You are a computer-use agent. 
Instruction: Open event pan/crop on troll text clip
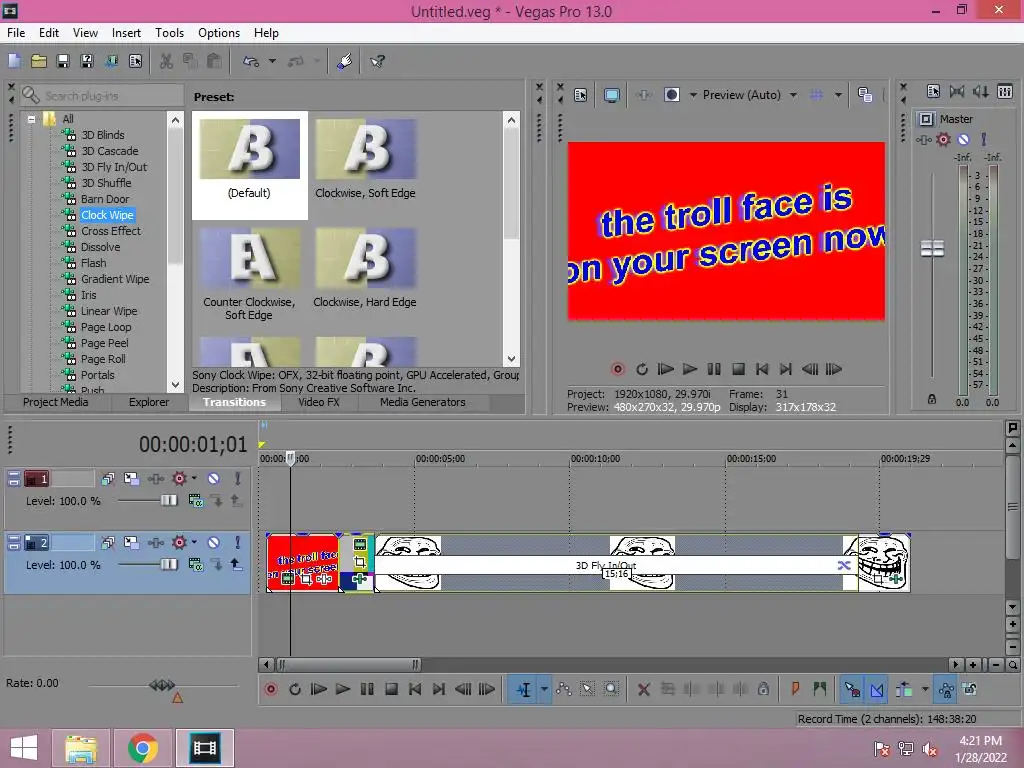tap(306, 579)
